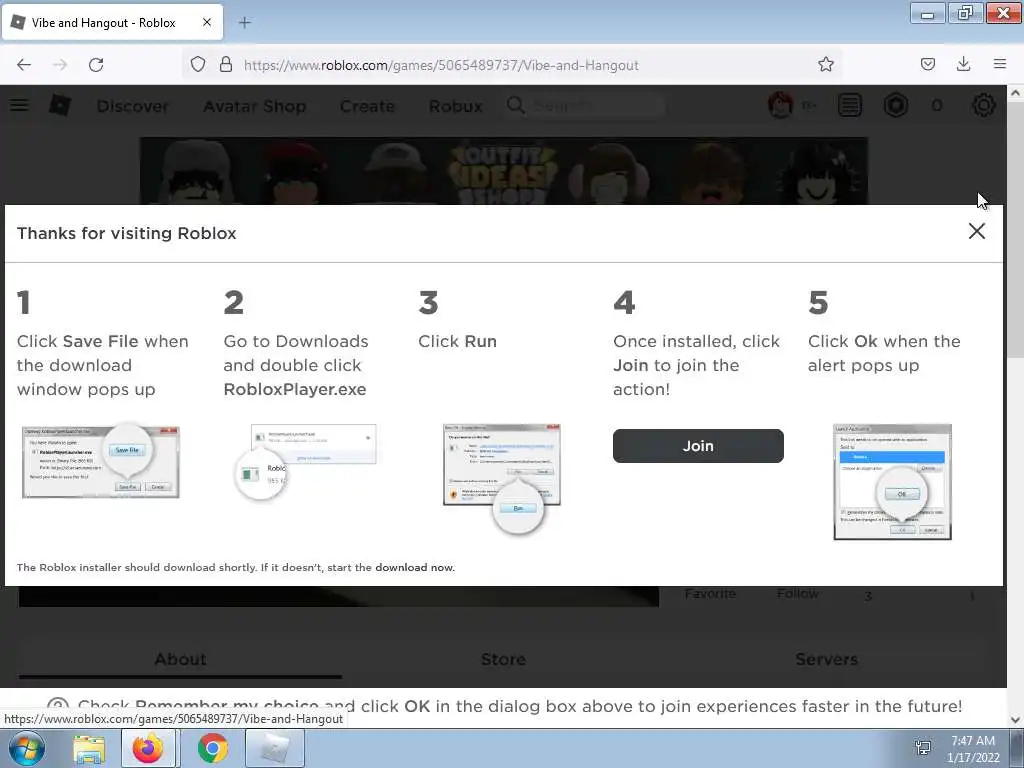The height and width of the screenshot is (768, 1024).
Task: Open the Discover menu item
Action: [x=133, y=106]
